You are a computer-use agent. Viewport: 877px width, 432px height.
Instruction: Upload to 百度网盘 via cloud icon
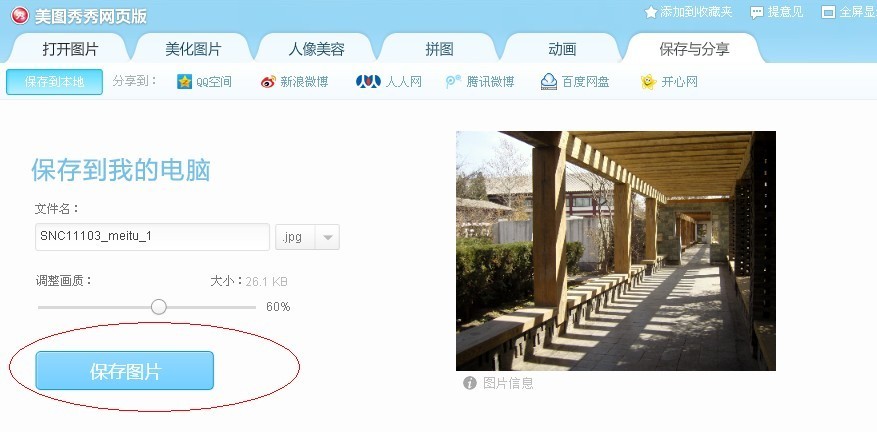pyautogui.click(x=549, y=82)
